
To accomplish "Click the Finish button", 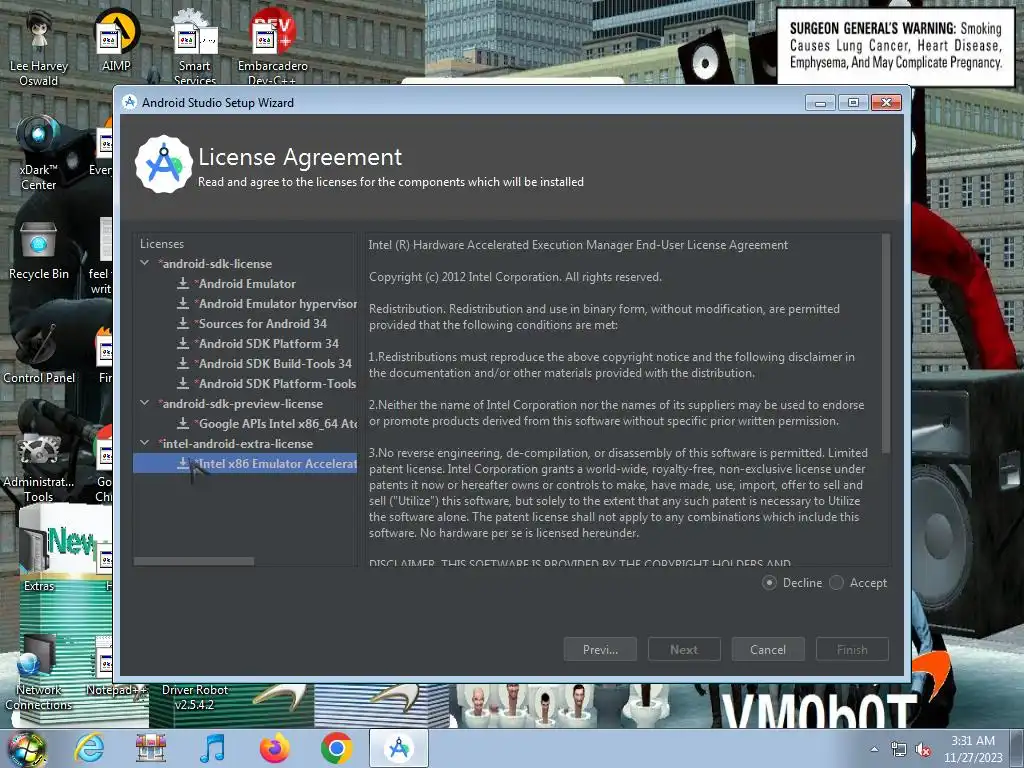I will pyautogui.click(x=852, y=649).
